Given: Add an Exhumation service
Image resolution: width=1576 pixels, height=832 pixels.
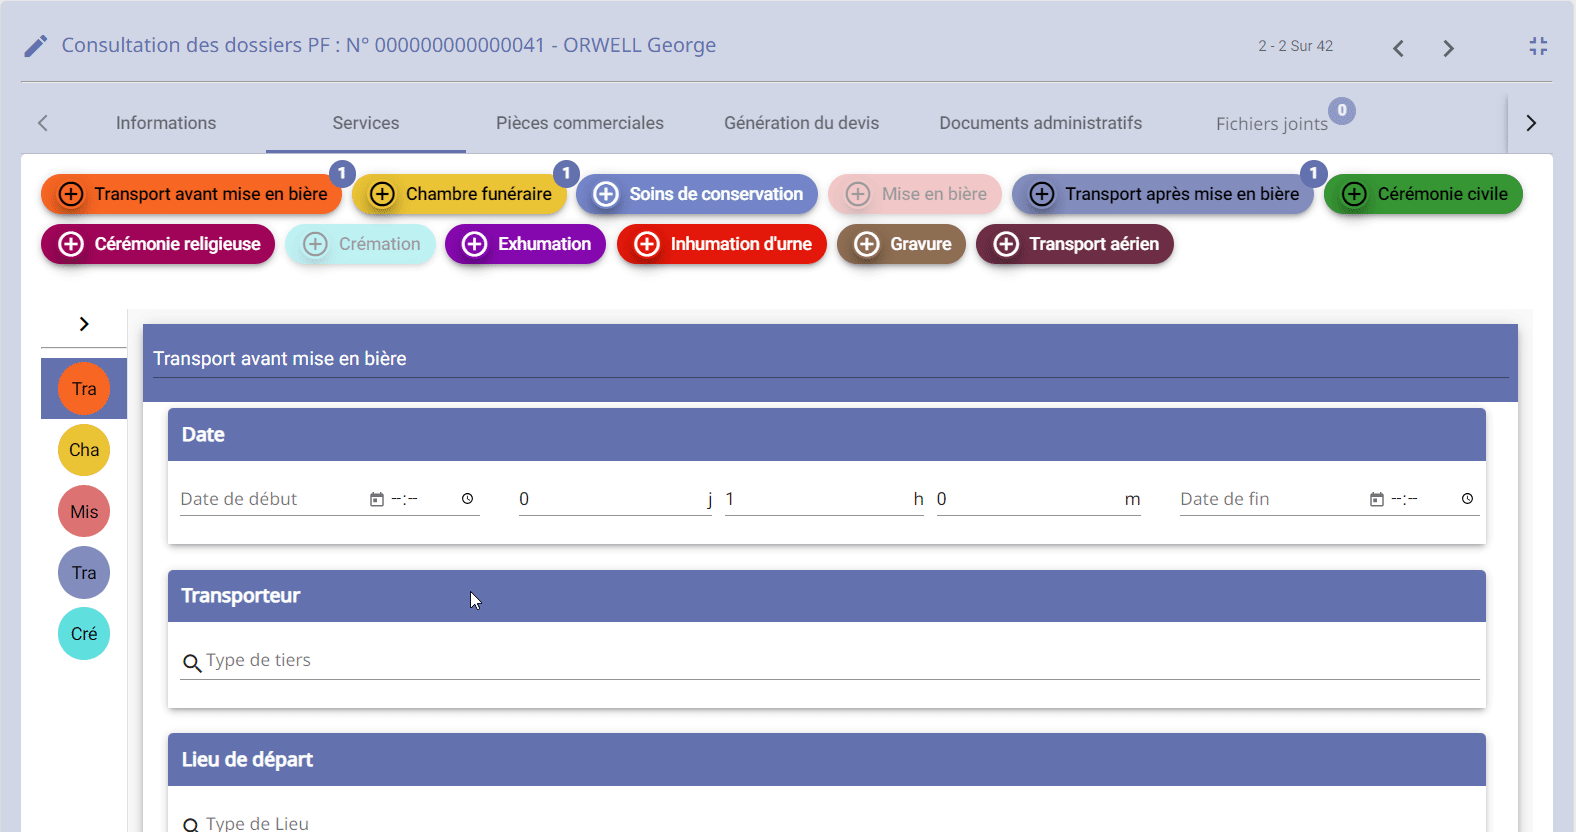Looking at the screenshot, I should point(525,244).
